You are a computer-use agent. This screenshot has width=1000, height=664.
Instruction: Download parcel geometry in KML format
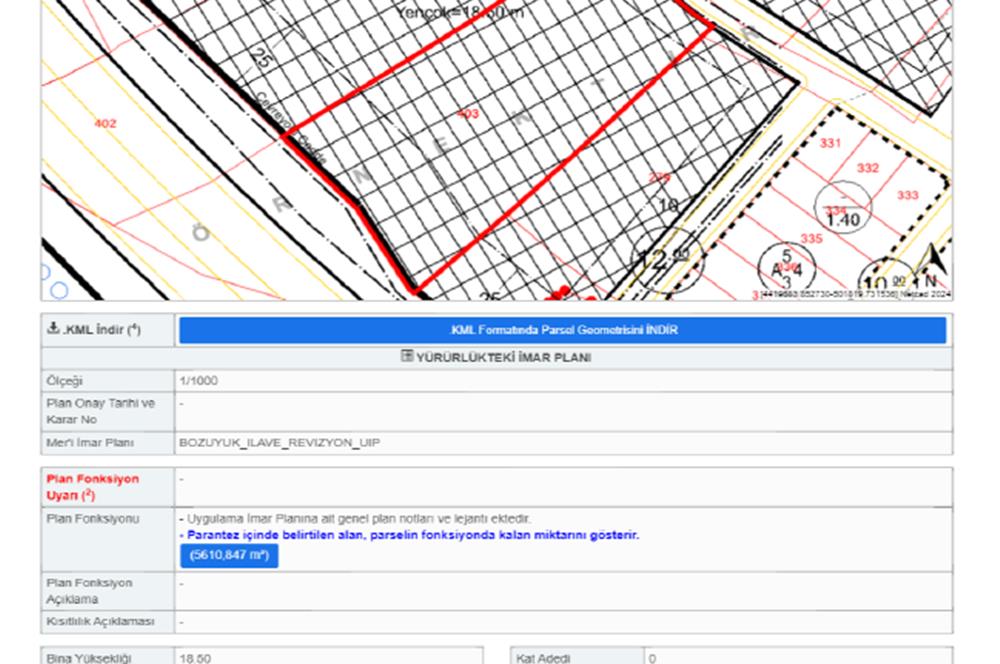click(561, 330)
